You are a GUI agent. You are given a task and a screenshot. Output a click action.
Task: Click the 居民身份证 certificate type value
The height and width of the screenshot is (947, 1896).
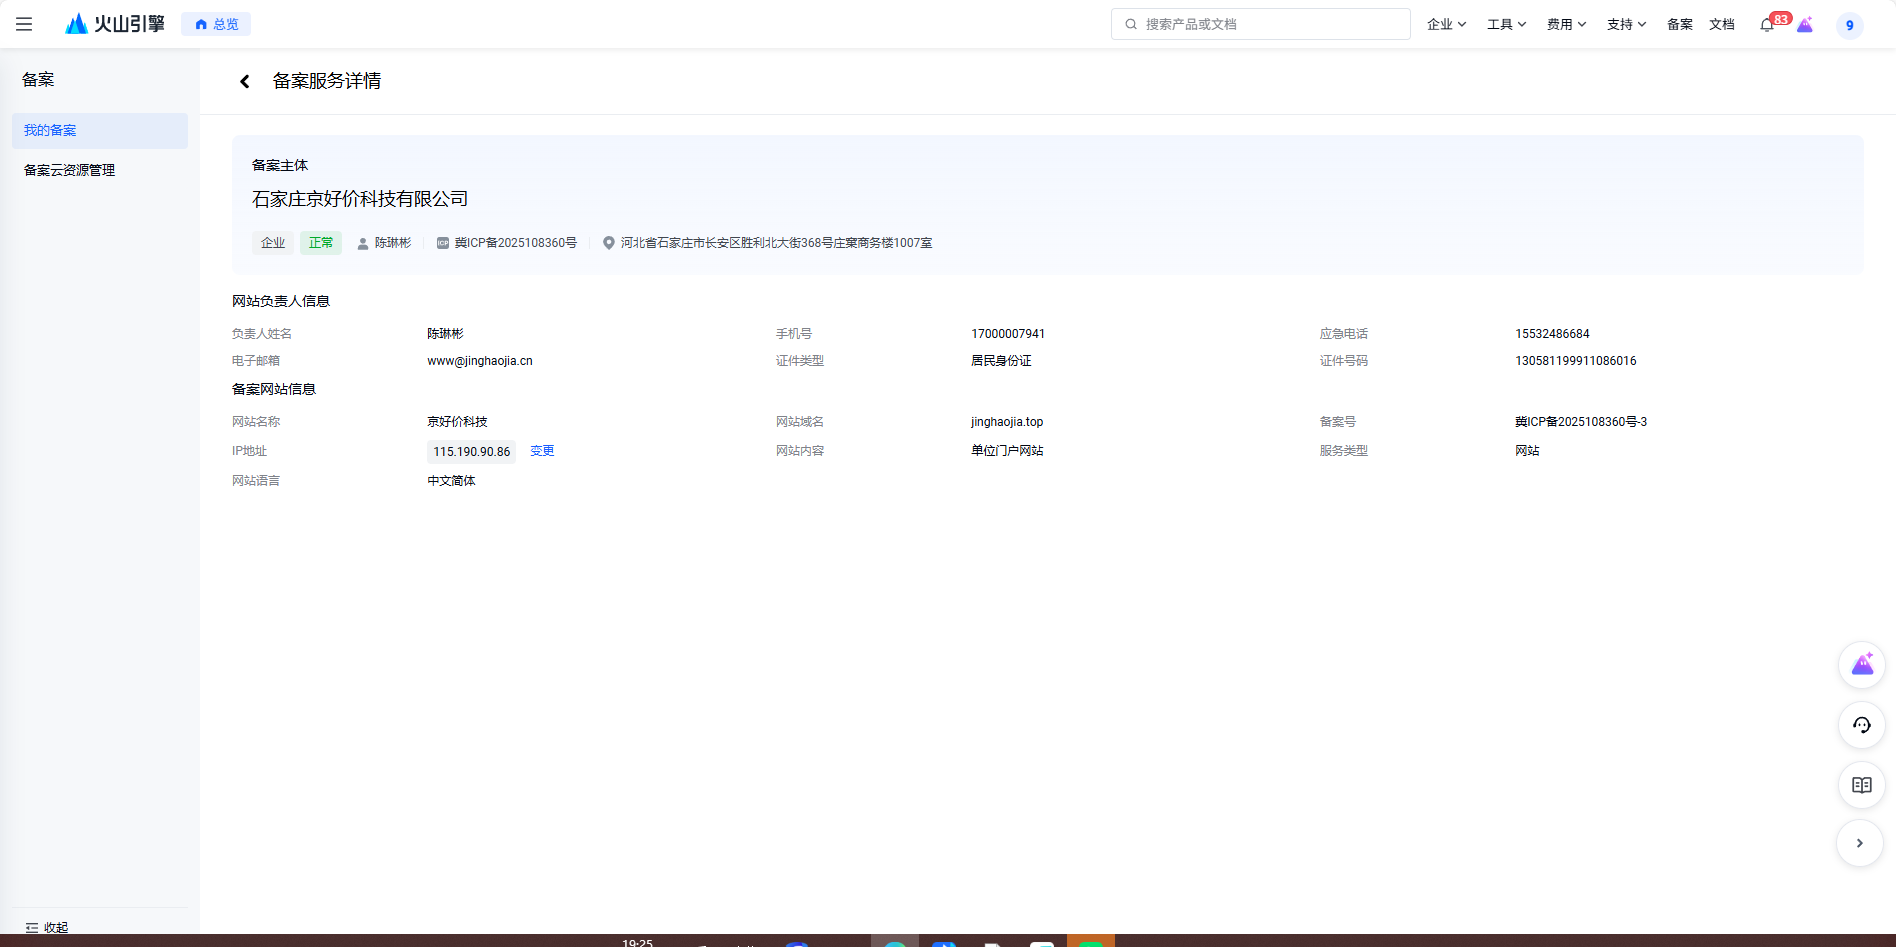coord(1001,361)
